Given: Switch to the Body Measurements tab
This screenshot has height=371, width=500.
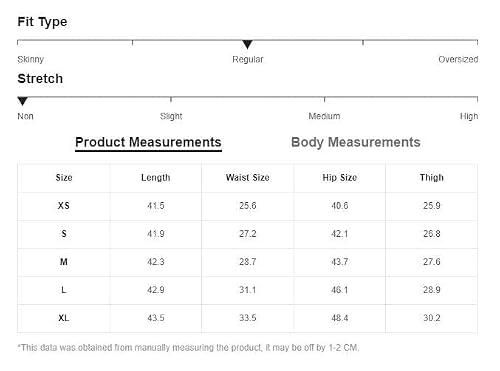Looking at the screenshot, I should coord(356,142).
